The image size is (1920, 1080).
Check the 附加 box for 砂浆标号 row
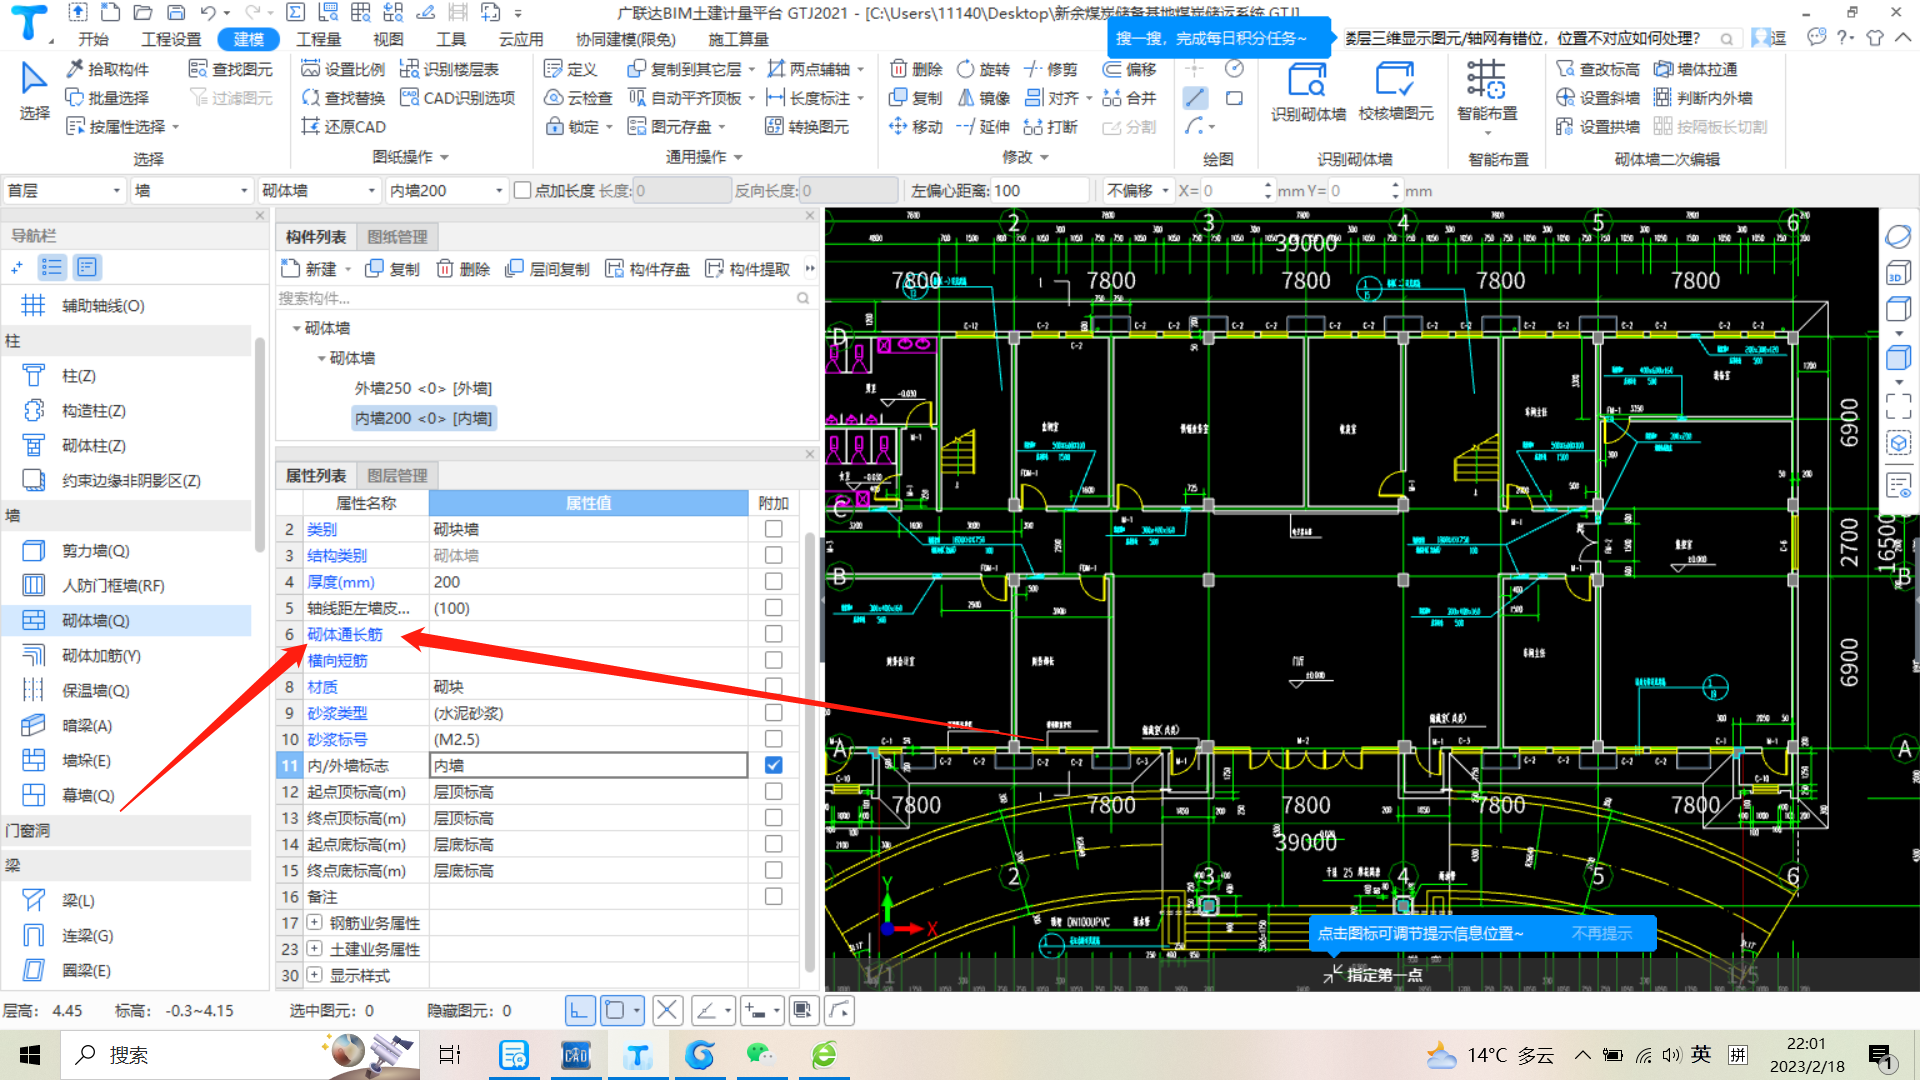[x=773, y=739]
